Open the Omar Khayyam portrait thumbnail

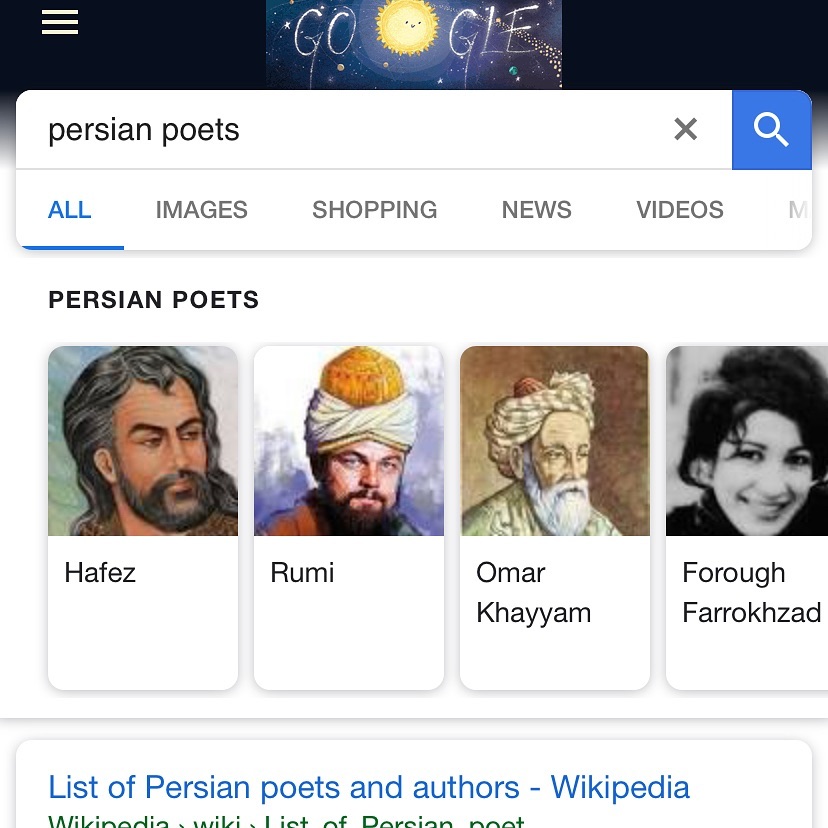pos(554,441)
